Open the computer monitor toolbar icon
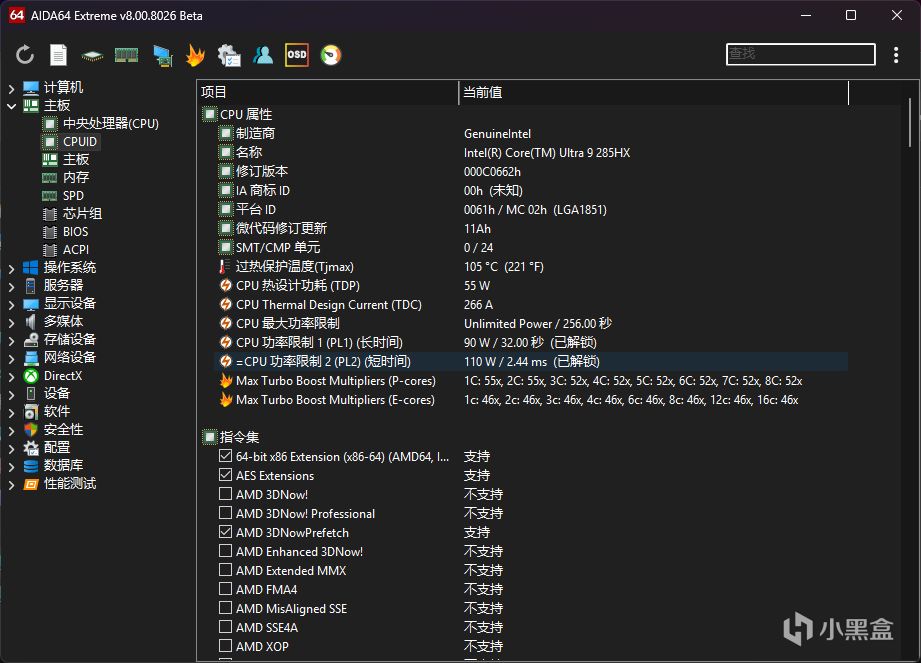This screenshot has height=663, width=921. click(162, 56)
